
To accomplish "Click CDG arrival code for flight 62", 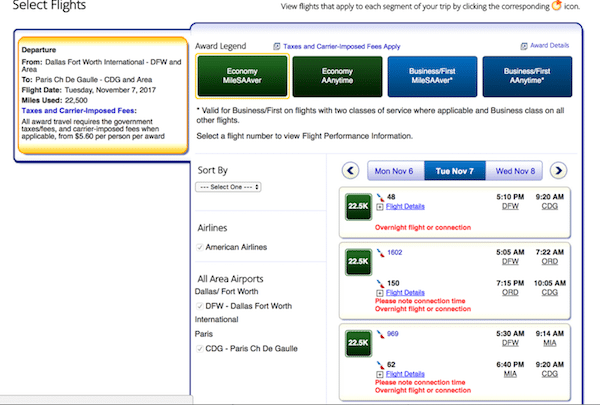I will [549, 374].
